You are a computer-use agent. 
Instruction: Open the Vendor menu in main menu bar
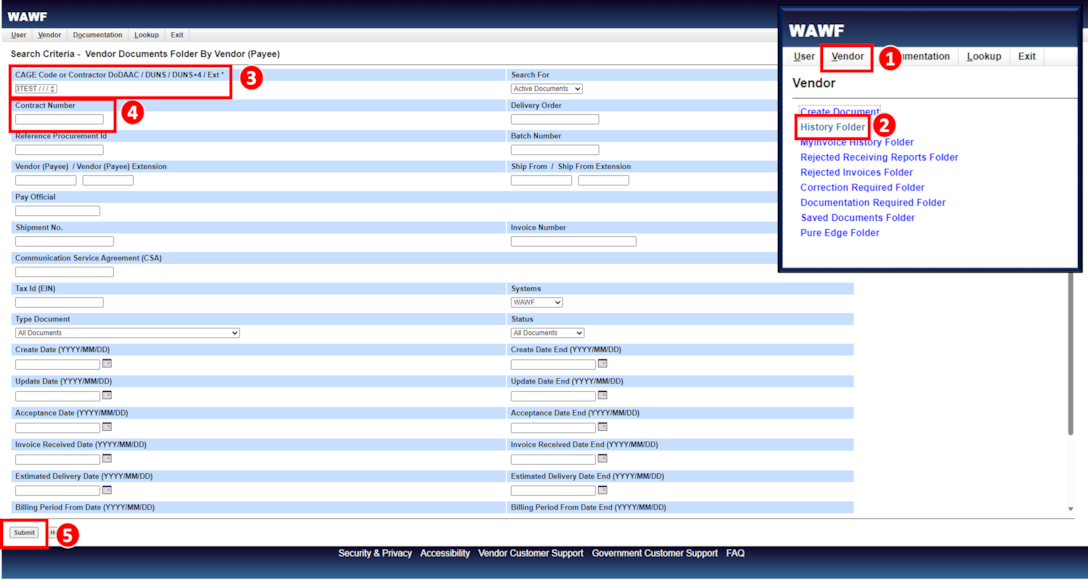pyautogui.click(x=49, y=35)
